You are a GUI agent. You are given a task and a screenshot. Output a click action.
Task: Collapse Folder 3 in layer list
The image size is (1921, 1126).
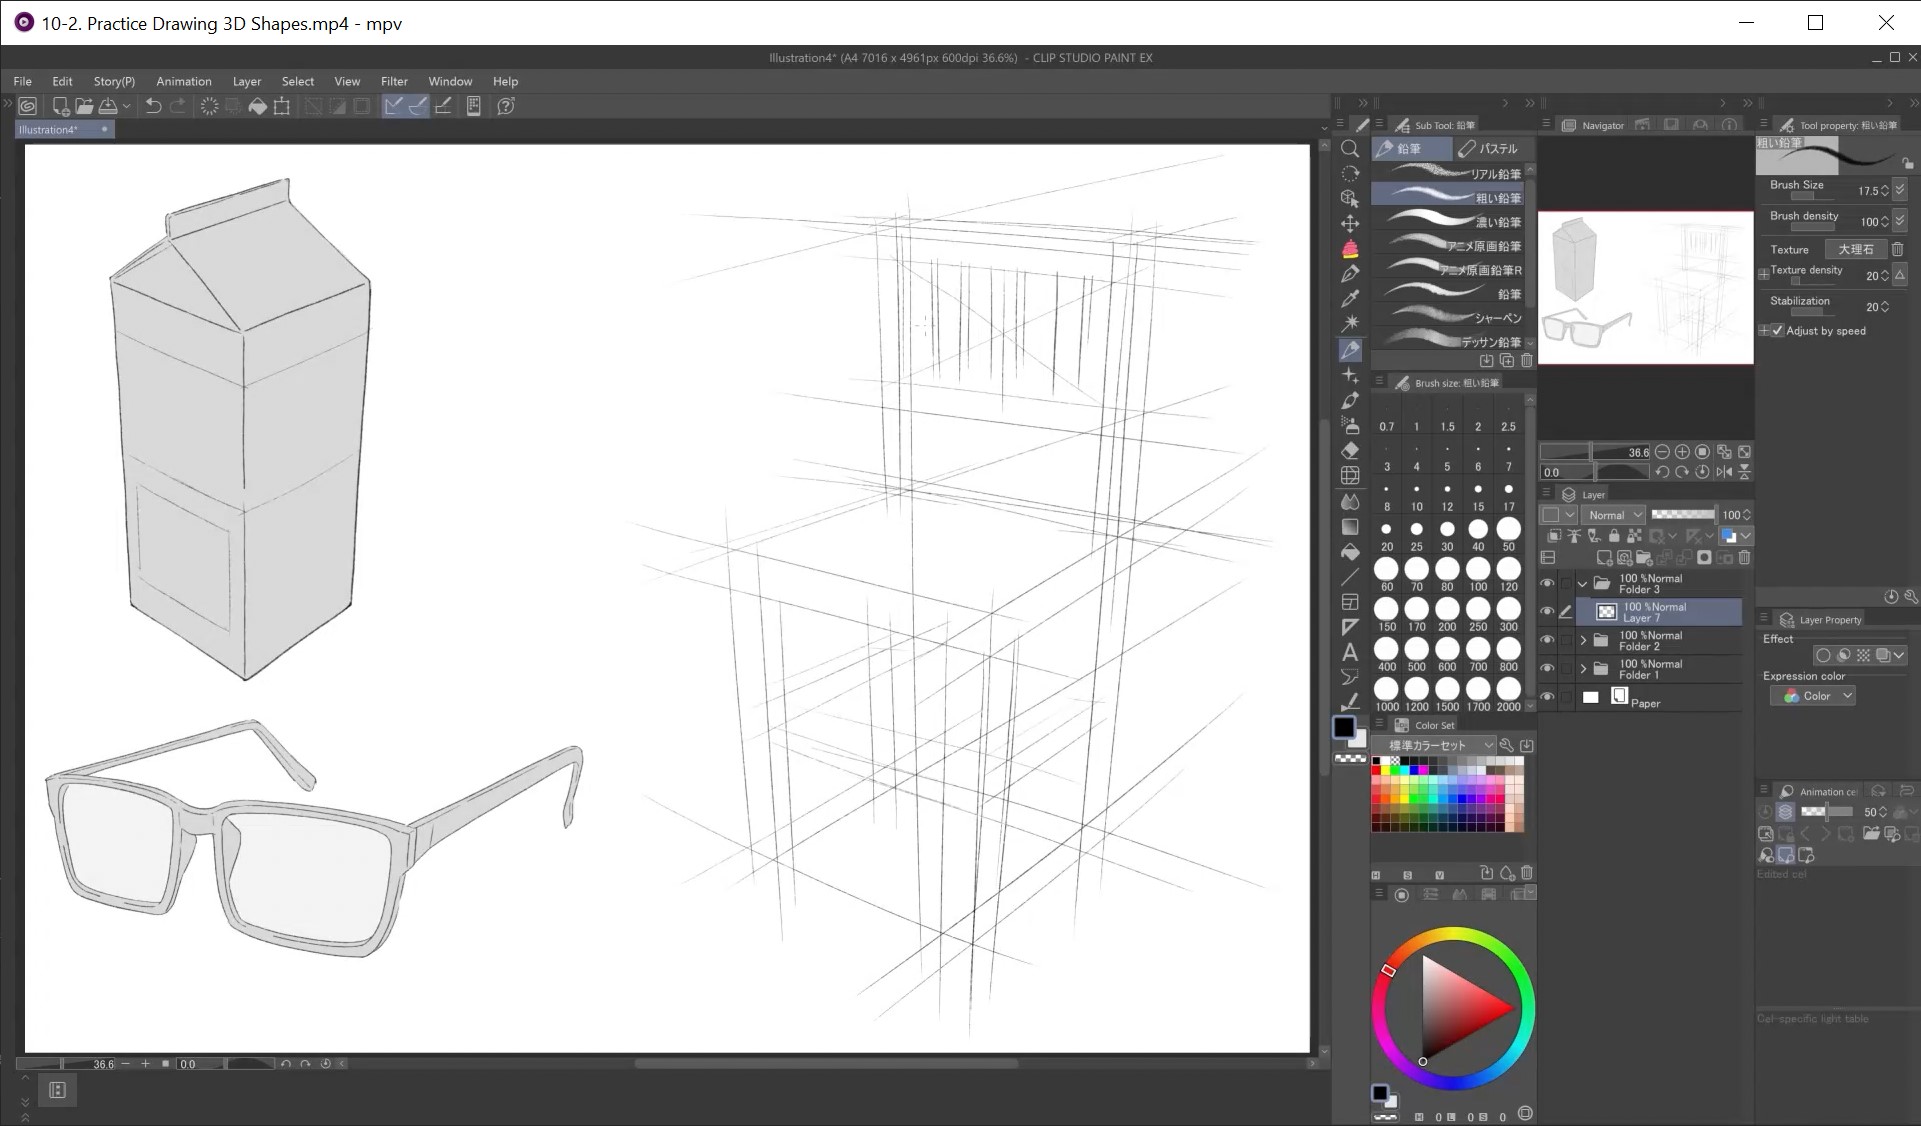point(1583,584)
